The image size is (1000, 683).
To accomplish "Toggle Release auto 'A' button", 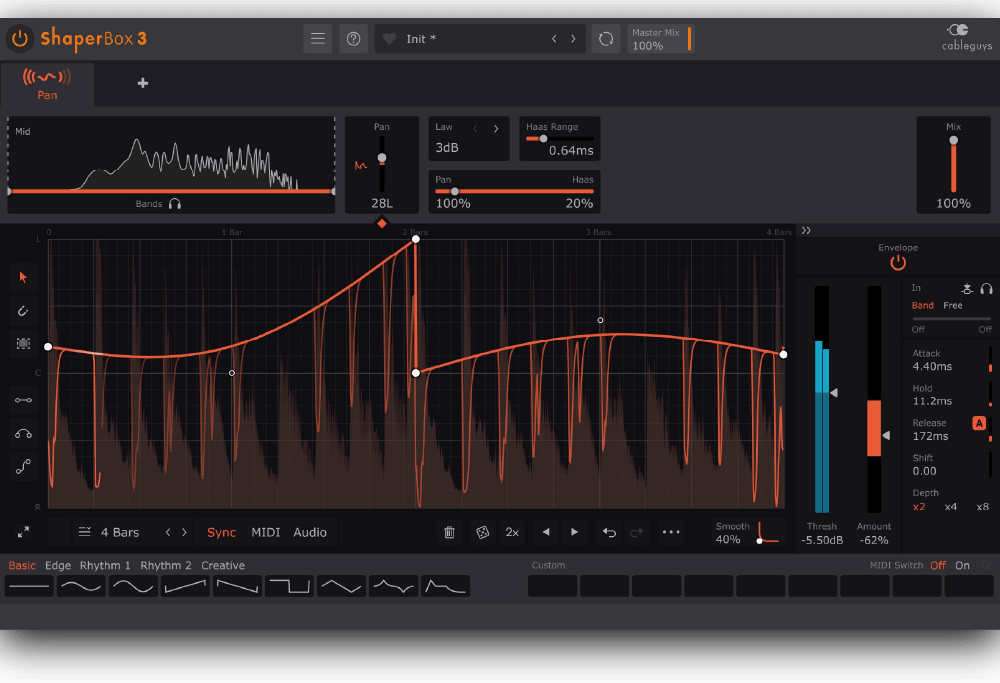I will pos(979,423).
